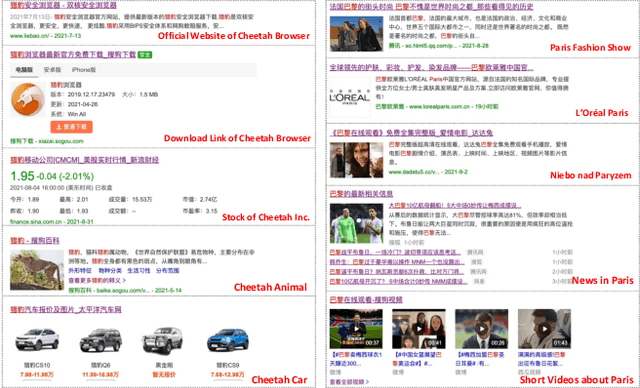Click the 猎豹CS9 model name

(228, 365)
